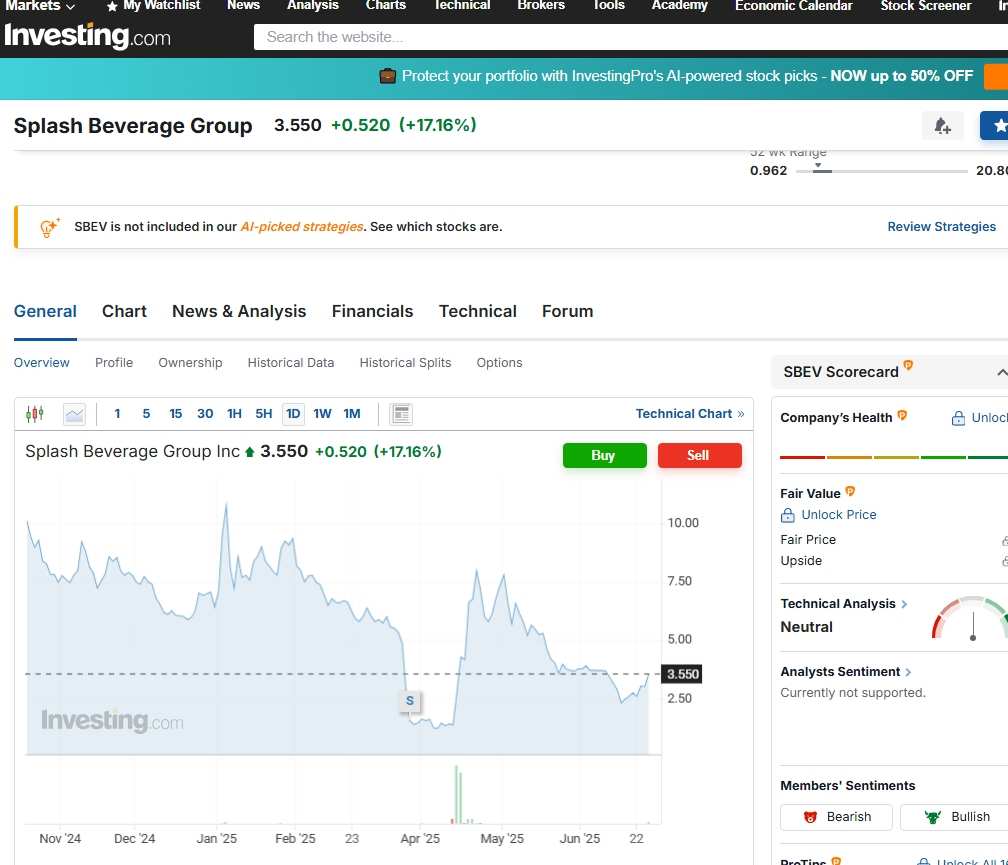Vote Bullish sentiment

(957, 817)
